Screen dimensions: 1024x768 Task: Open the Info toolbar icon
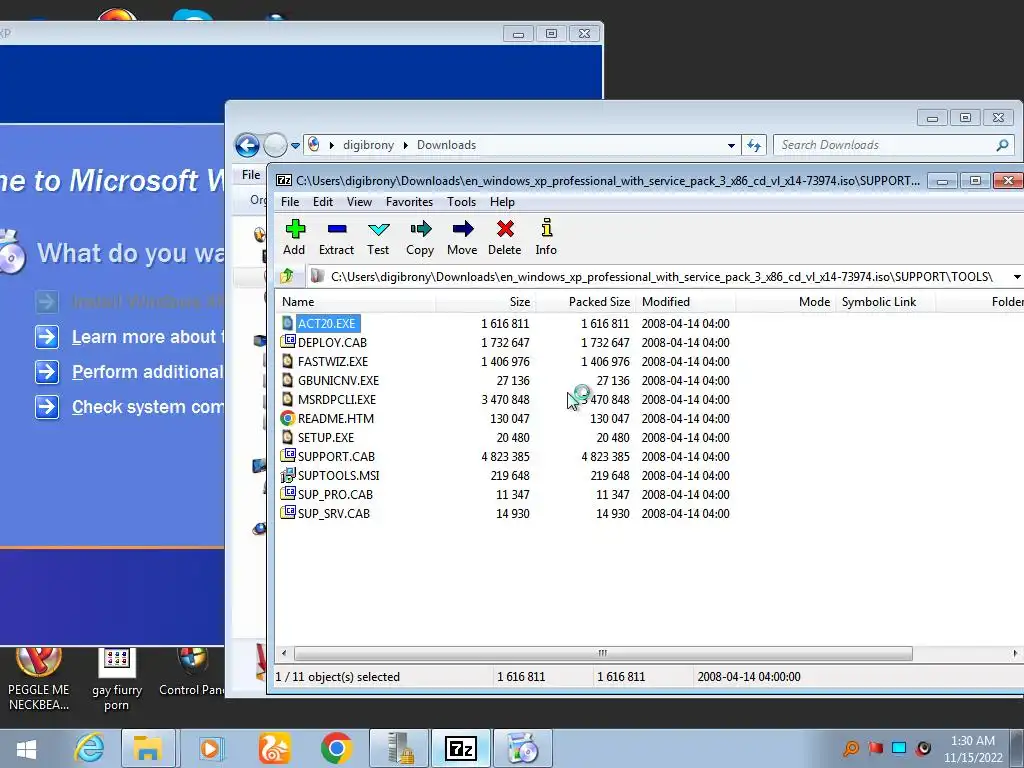click(547, 228)
